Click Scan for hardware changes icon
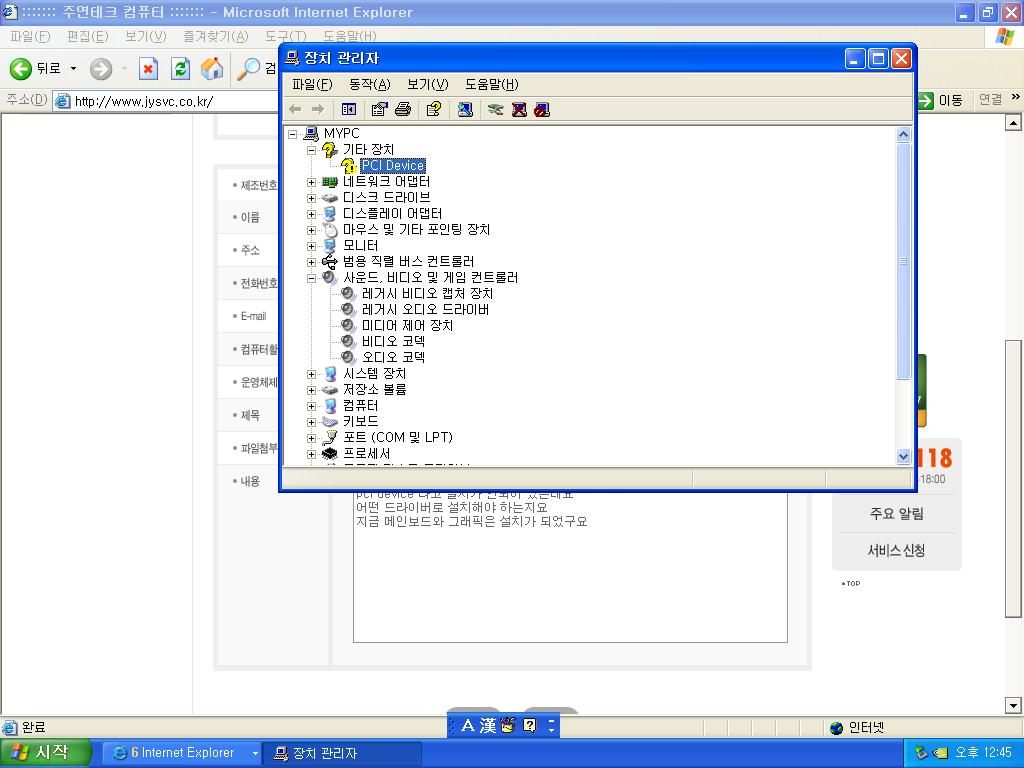This screenshot has width=1024, height=768. coord(465,109)
